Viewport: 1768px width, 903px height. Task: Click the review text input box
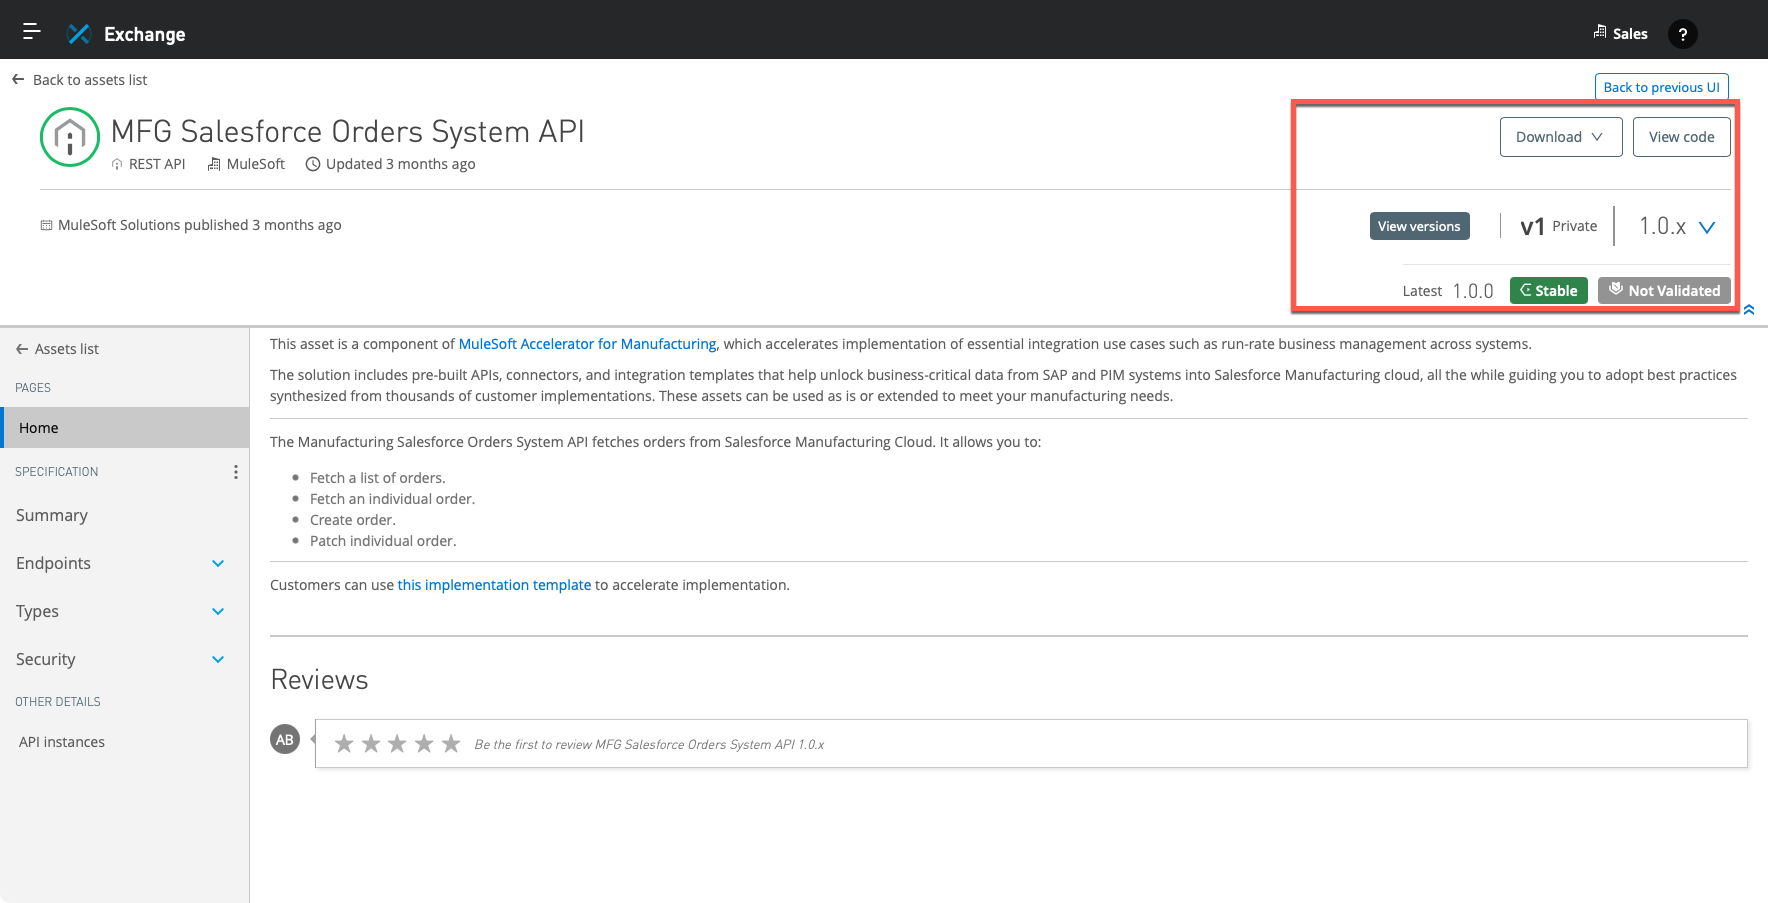coord(1031,743)
